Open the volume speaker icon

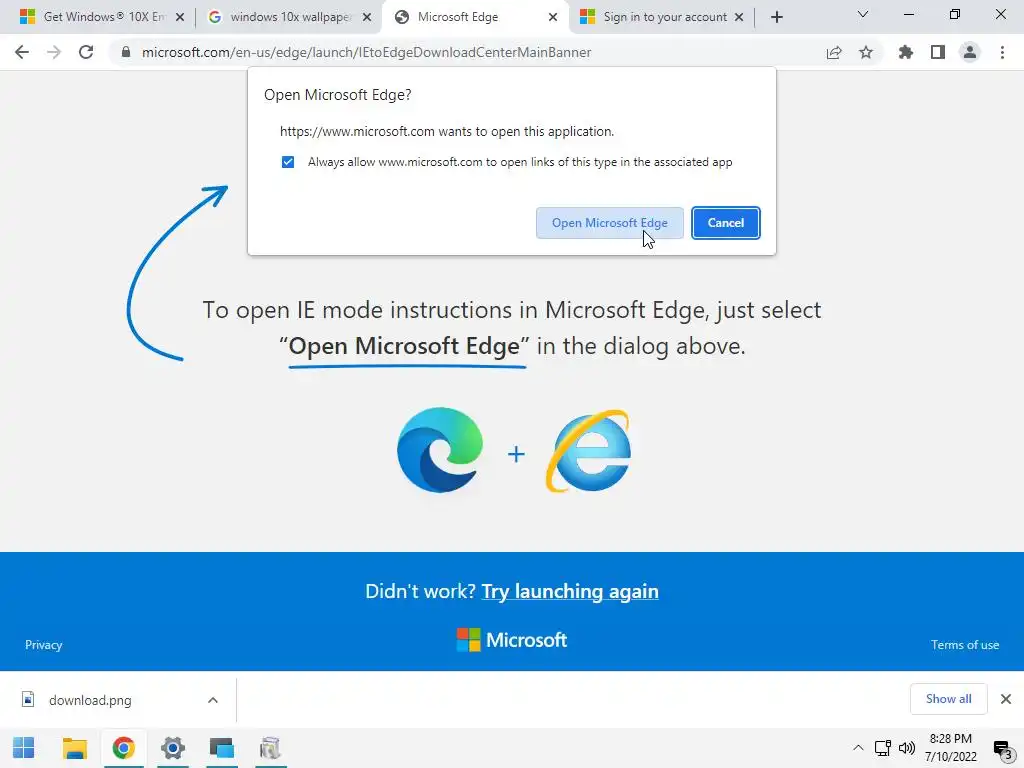tap(907, 748)
